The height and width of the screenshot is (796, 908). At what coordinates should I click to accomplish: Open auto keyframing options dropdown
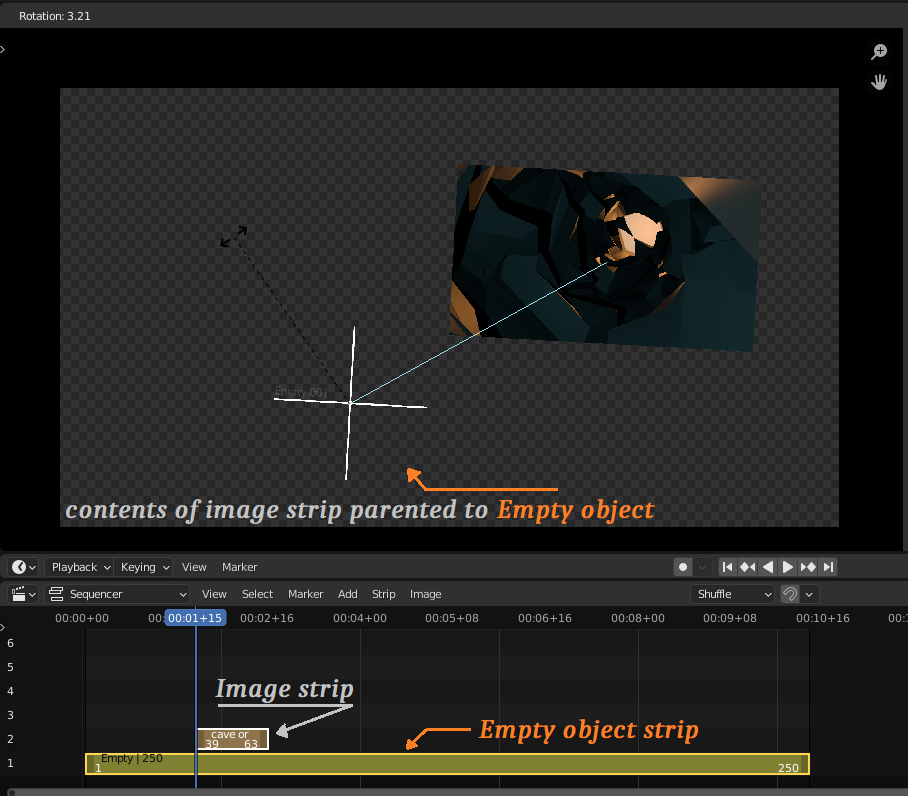pos(702,567)
